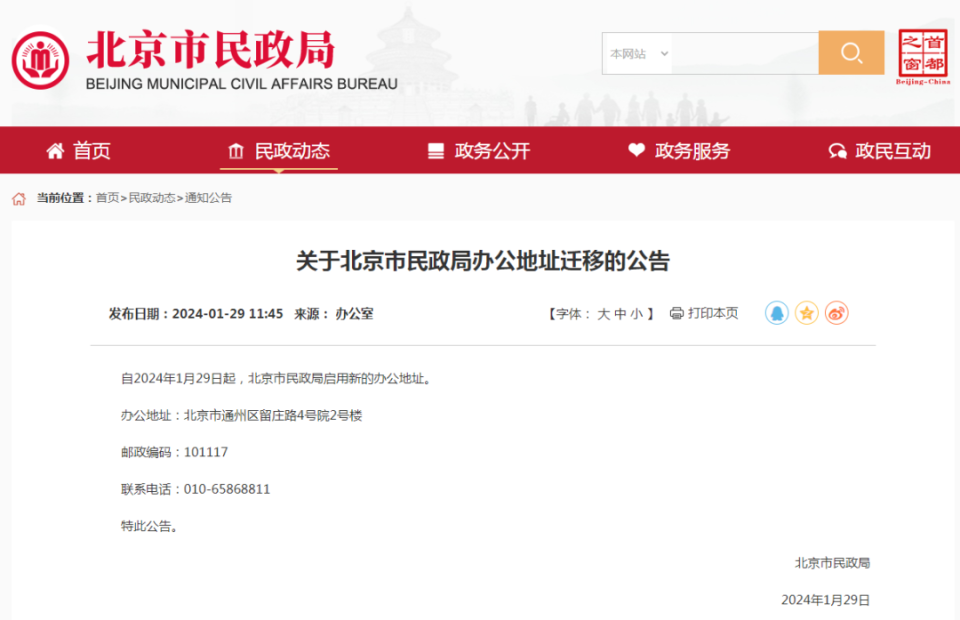Select 小 to shrink the font size
960x620 pixels.
tap(634, 312)
